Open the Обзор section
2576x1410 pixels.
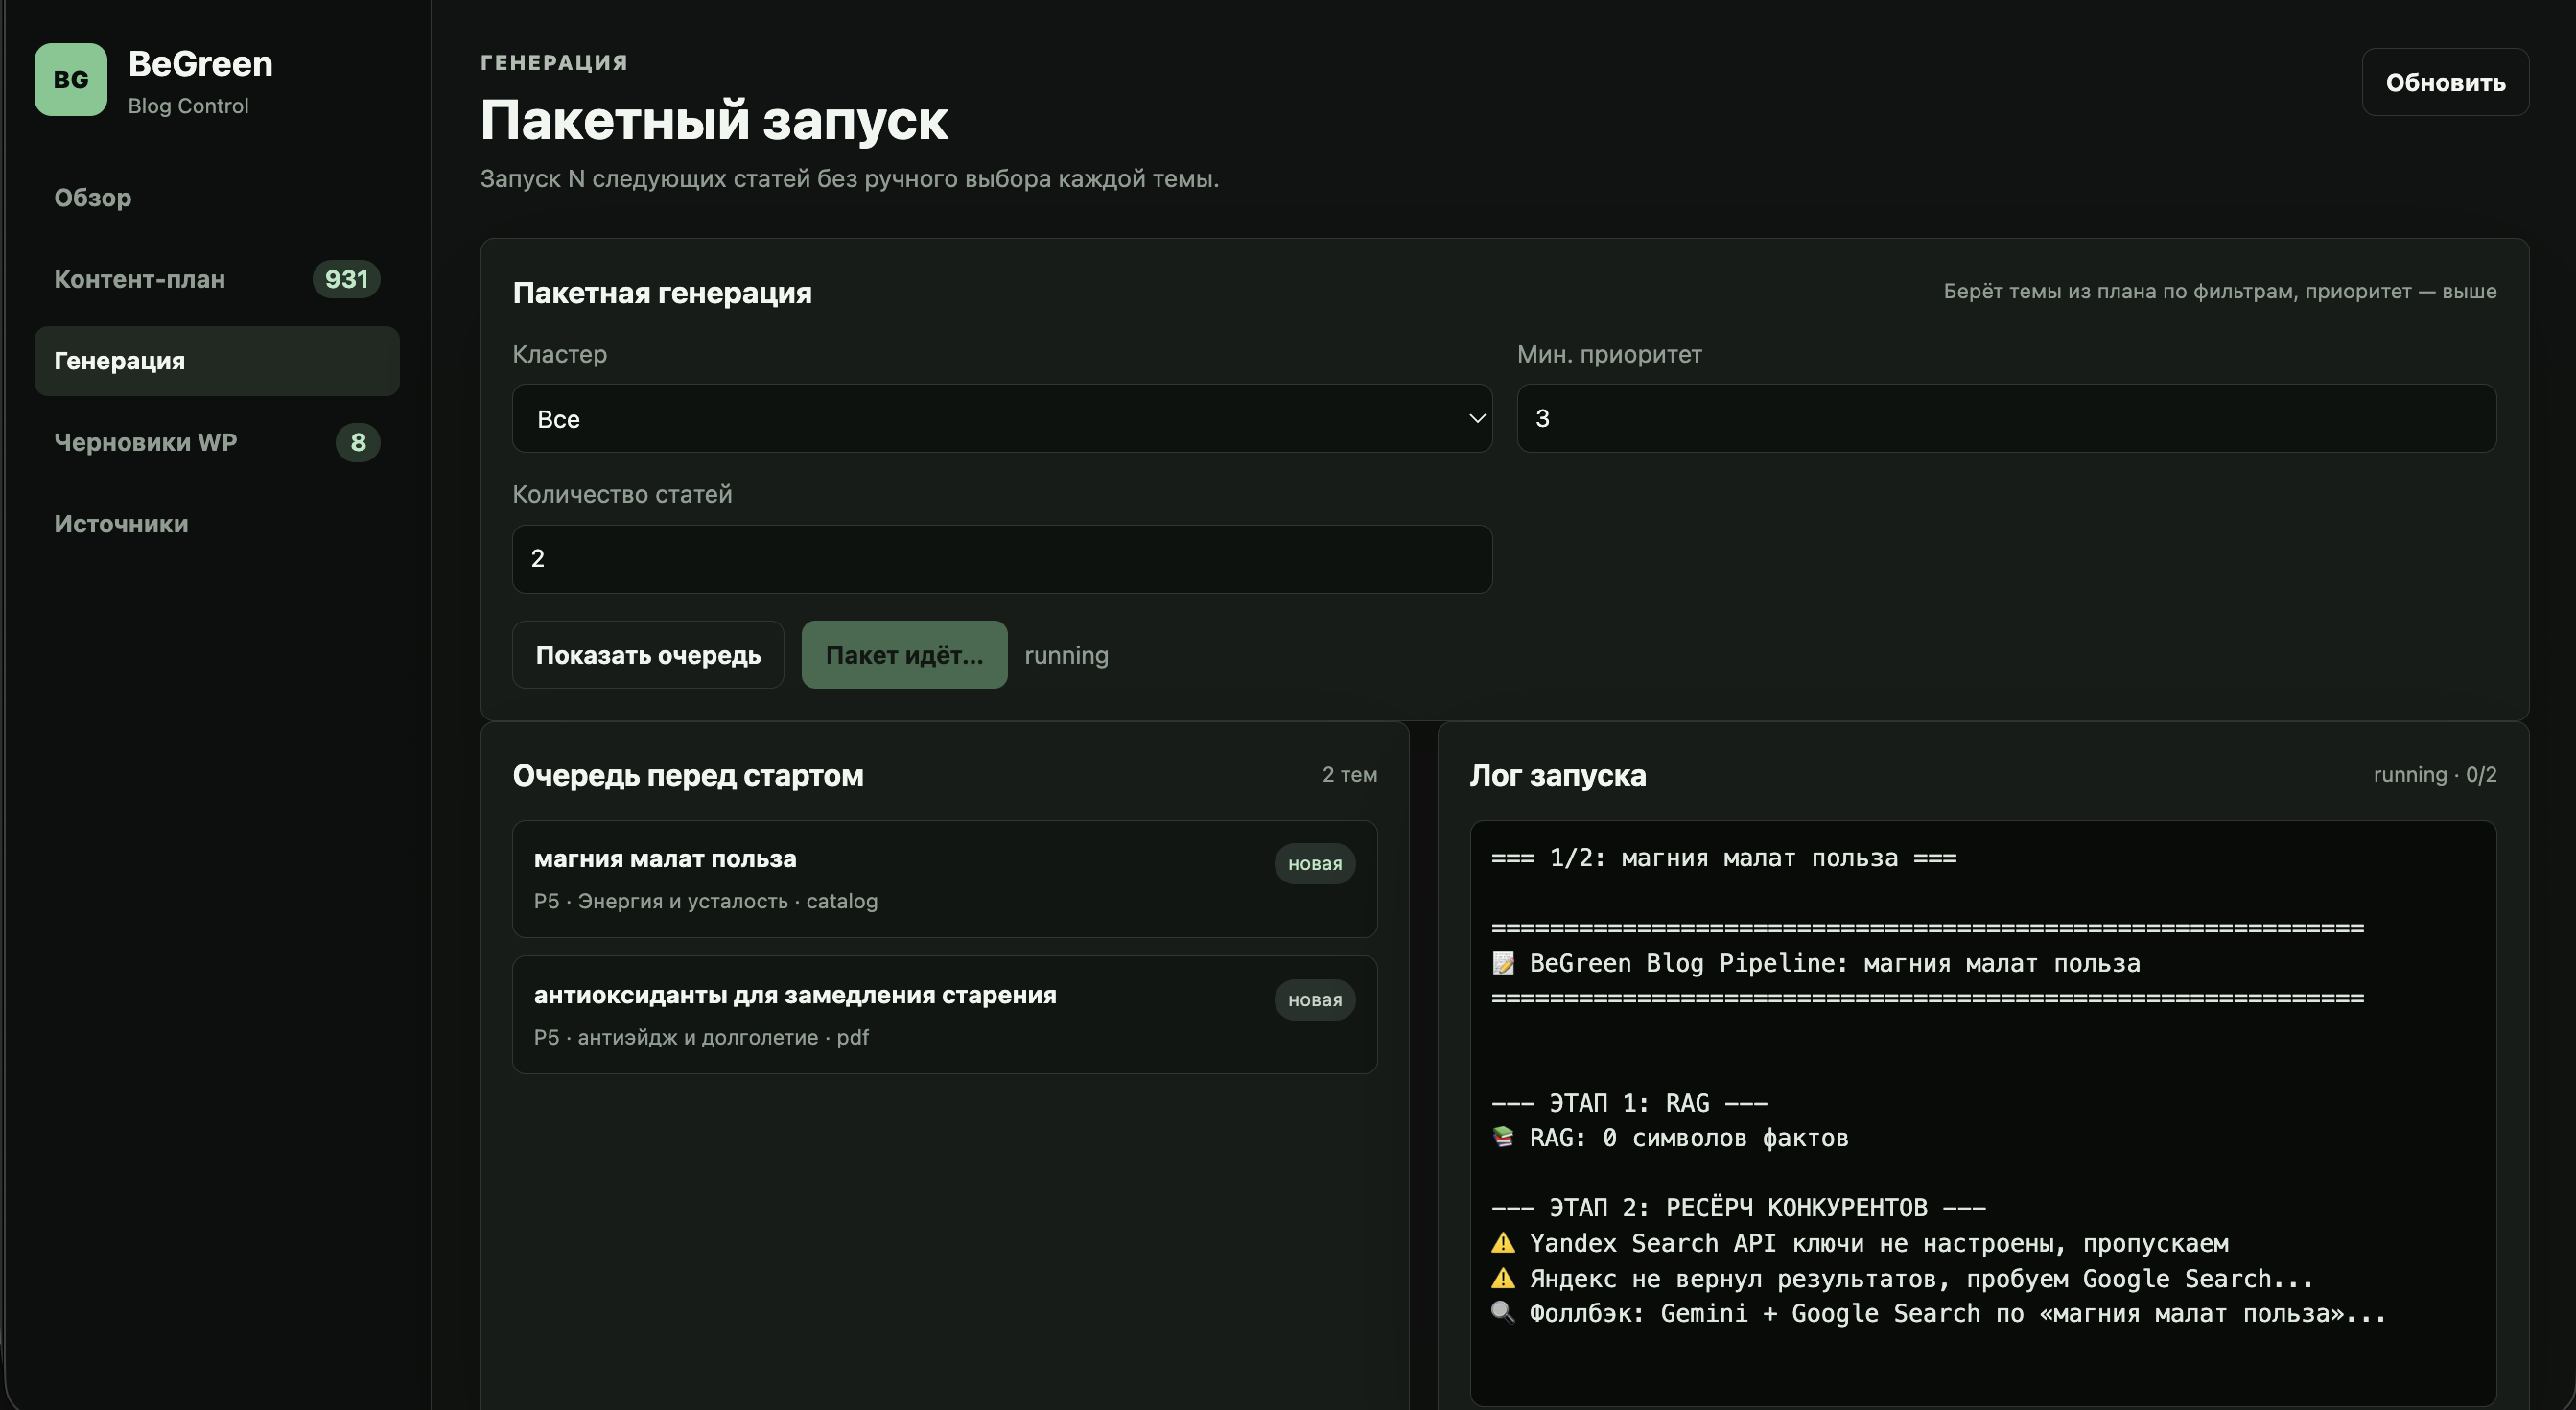coord(93,198)
